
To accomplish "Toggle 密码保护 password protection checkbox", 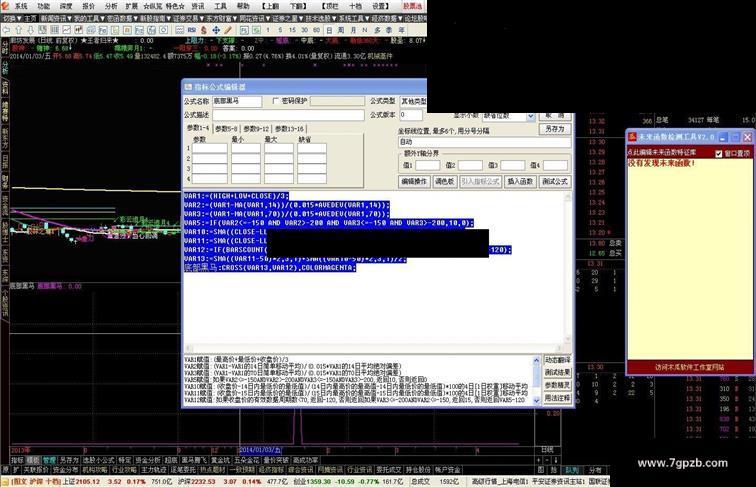I will (275, 101).
